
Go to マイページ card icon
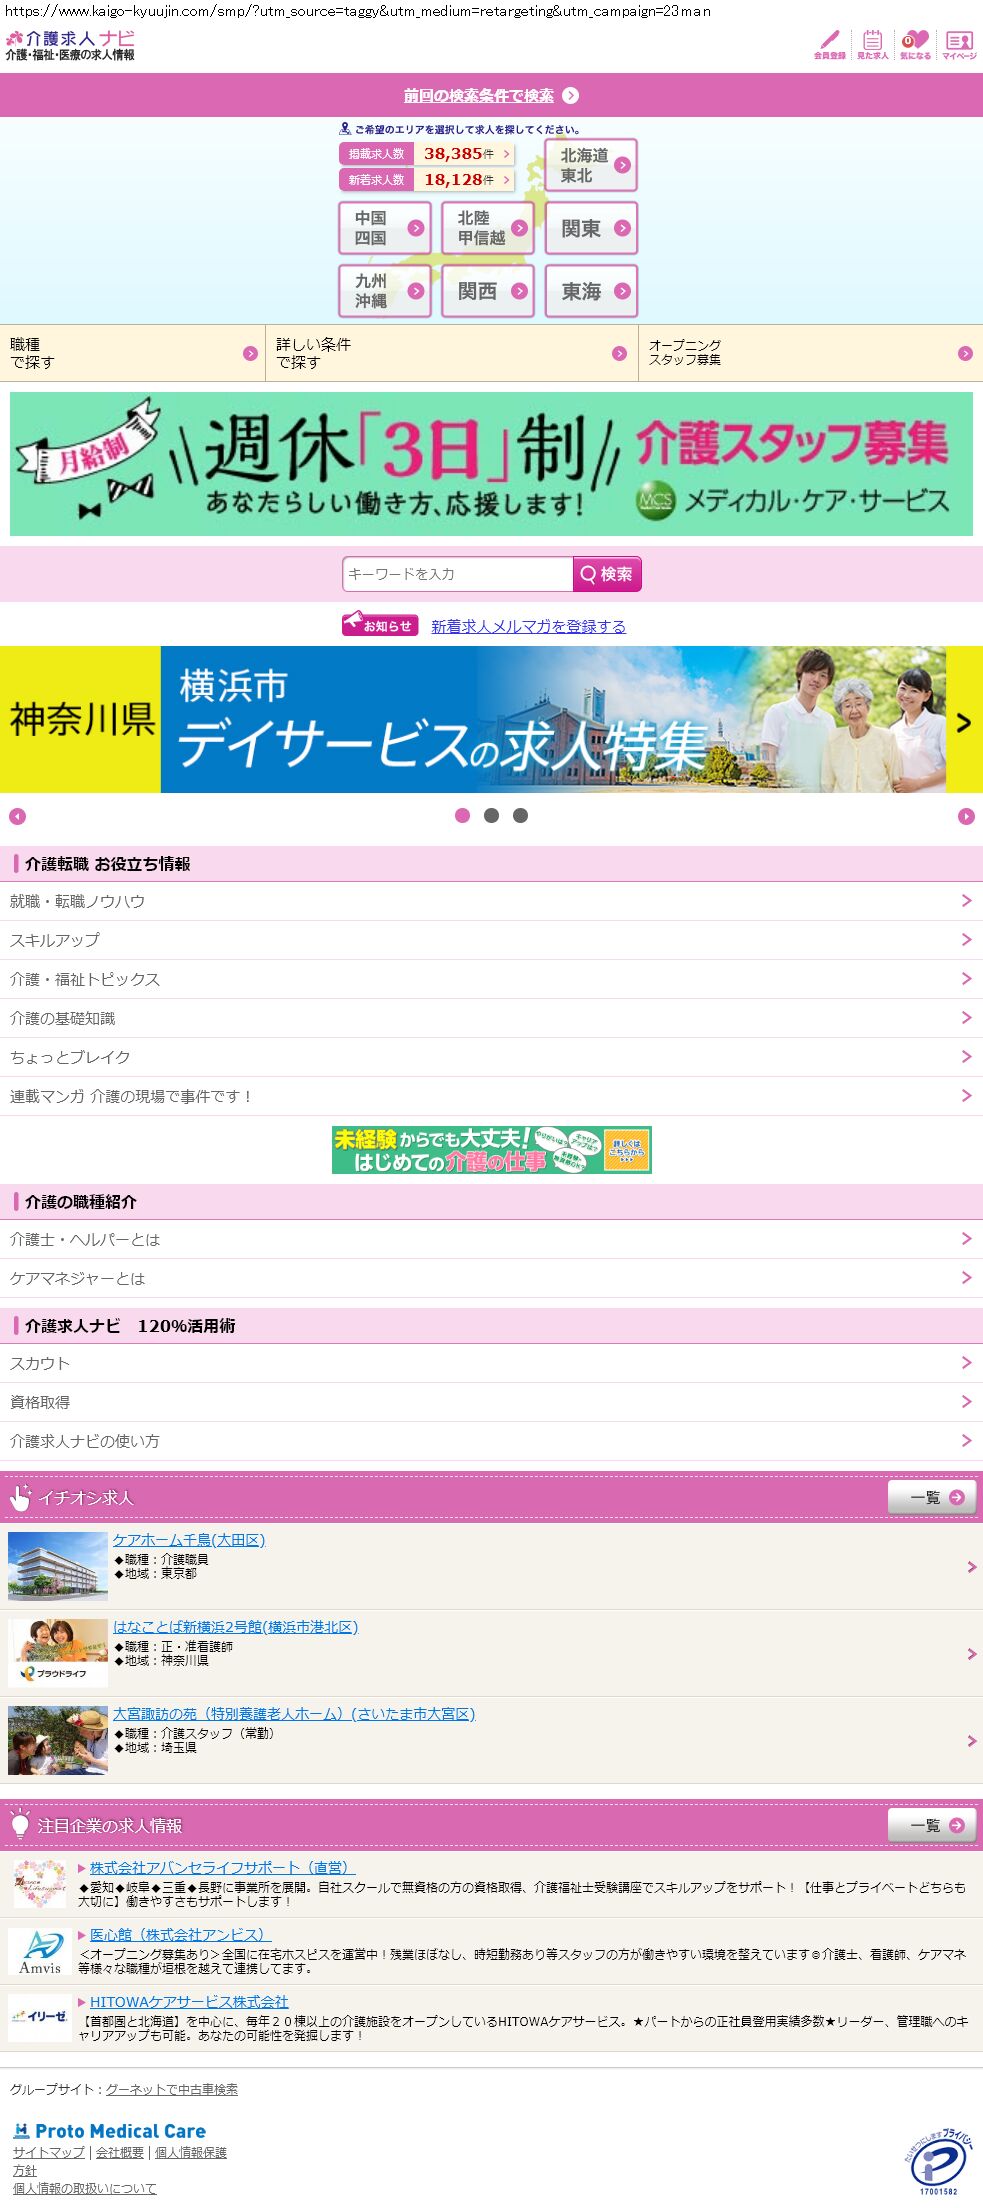[x=959, y=45]
